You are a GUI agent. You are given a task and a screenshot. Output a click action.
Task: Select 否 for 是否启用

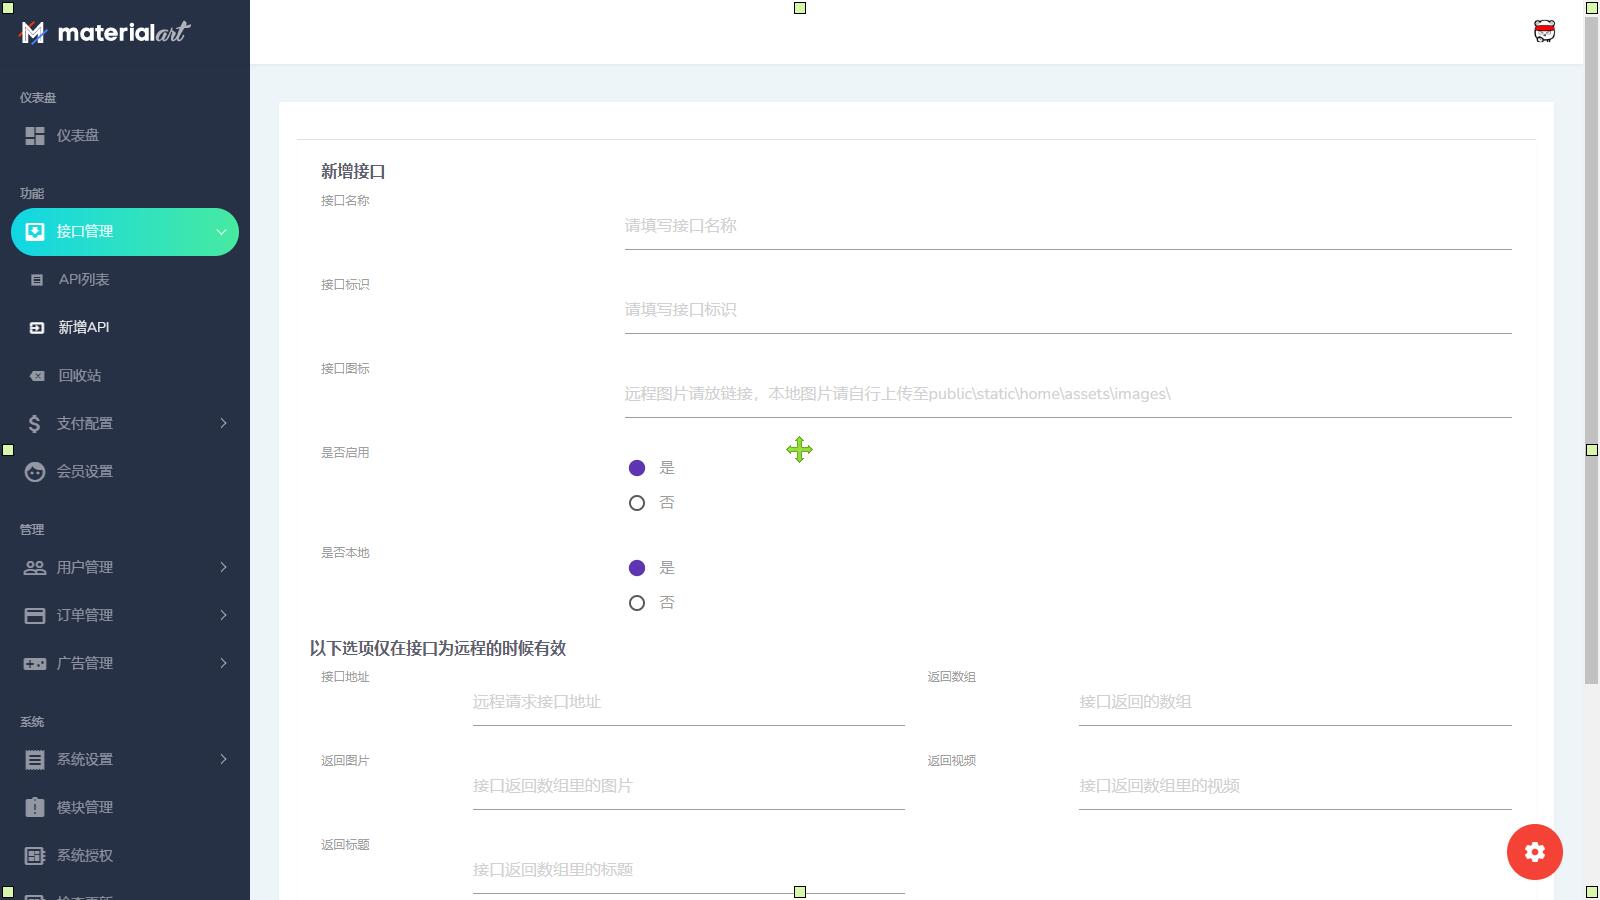click(x=637, y=503)
